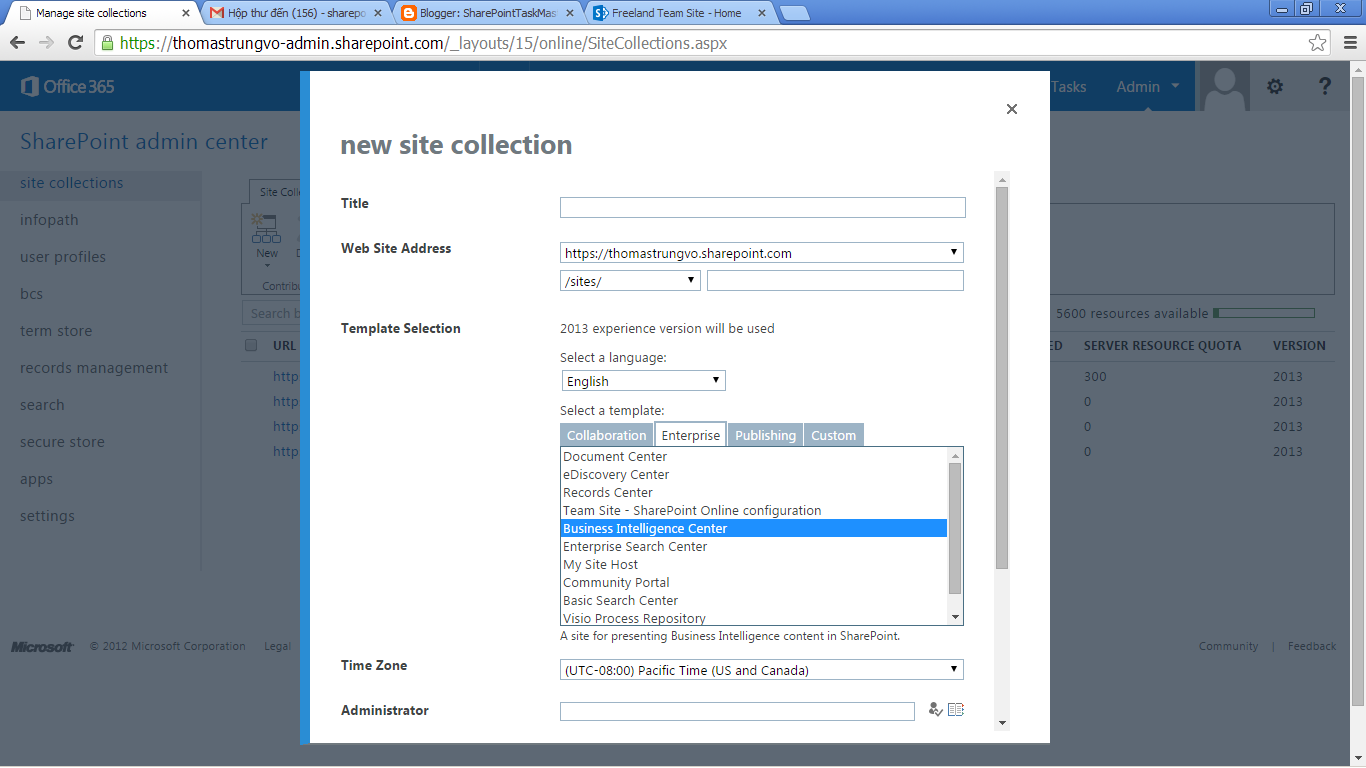Close the new site collection dialog

click(1012, 109)
